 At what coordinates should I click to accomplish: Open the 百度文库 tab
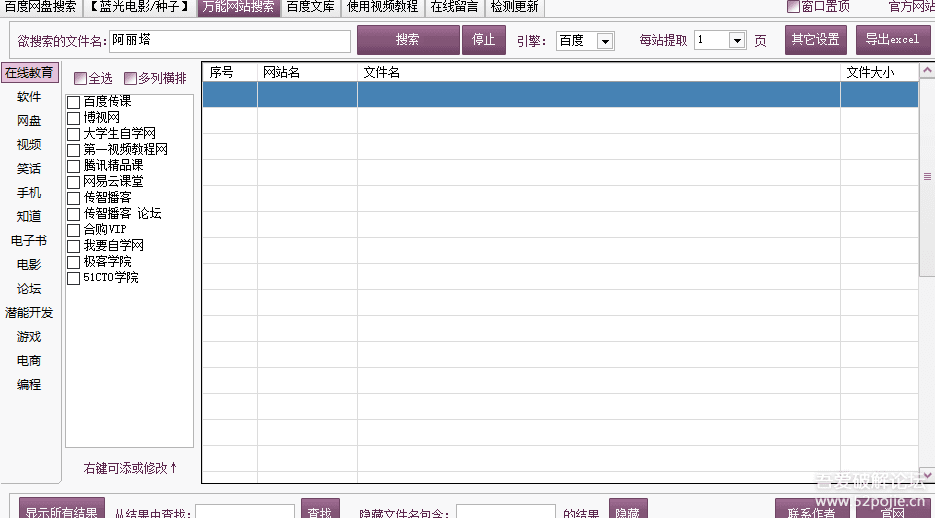tap(311, 7)
